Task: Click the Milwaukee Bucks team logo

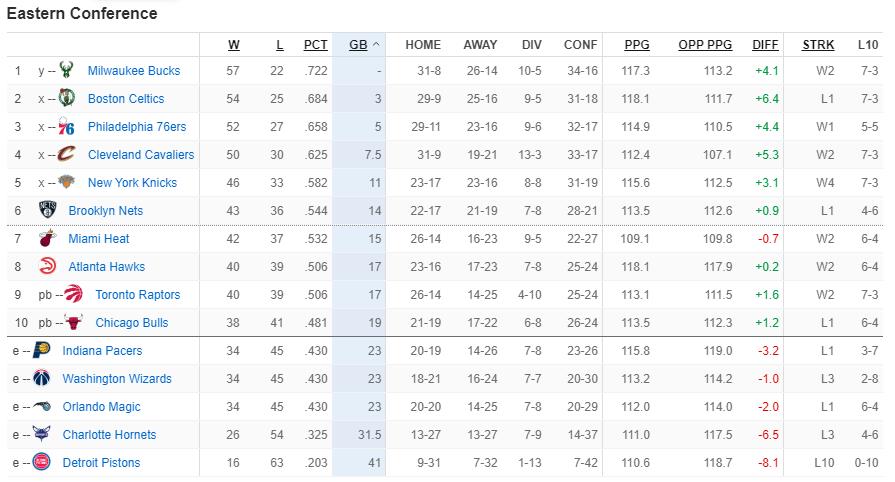Action: pyautogui.click(x=66, y=70)
